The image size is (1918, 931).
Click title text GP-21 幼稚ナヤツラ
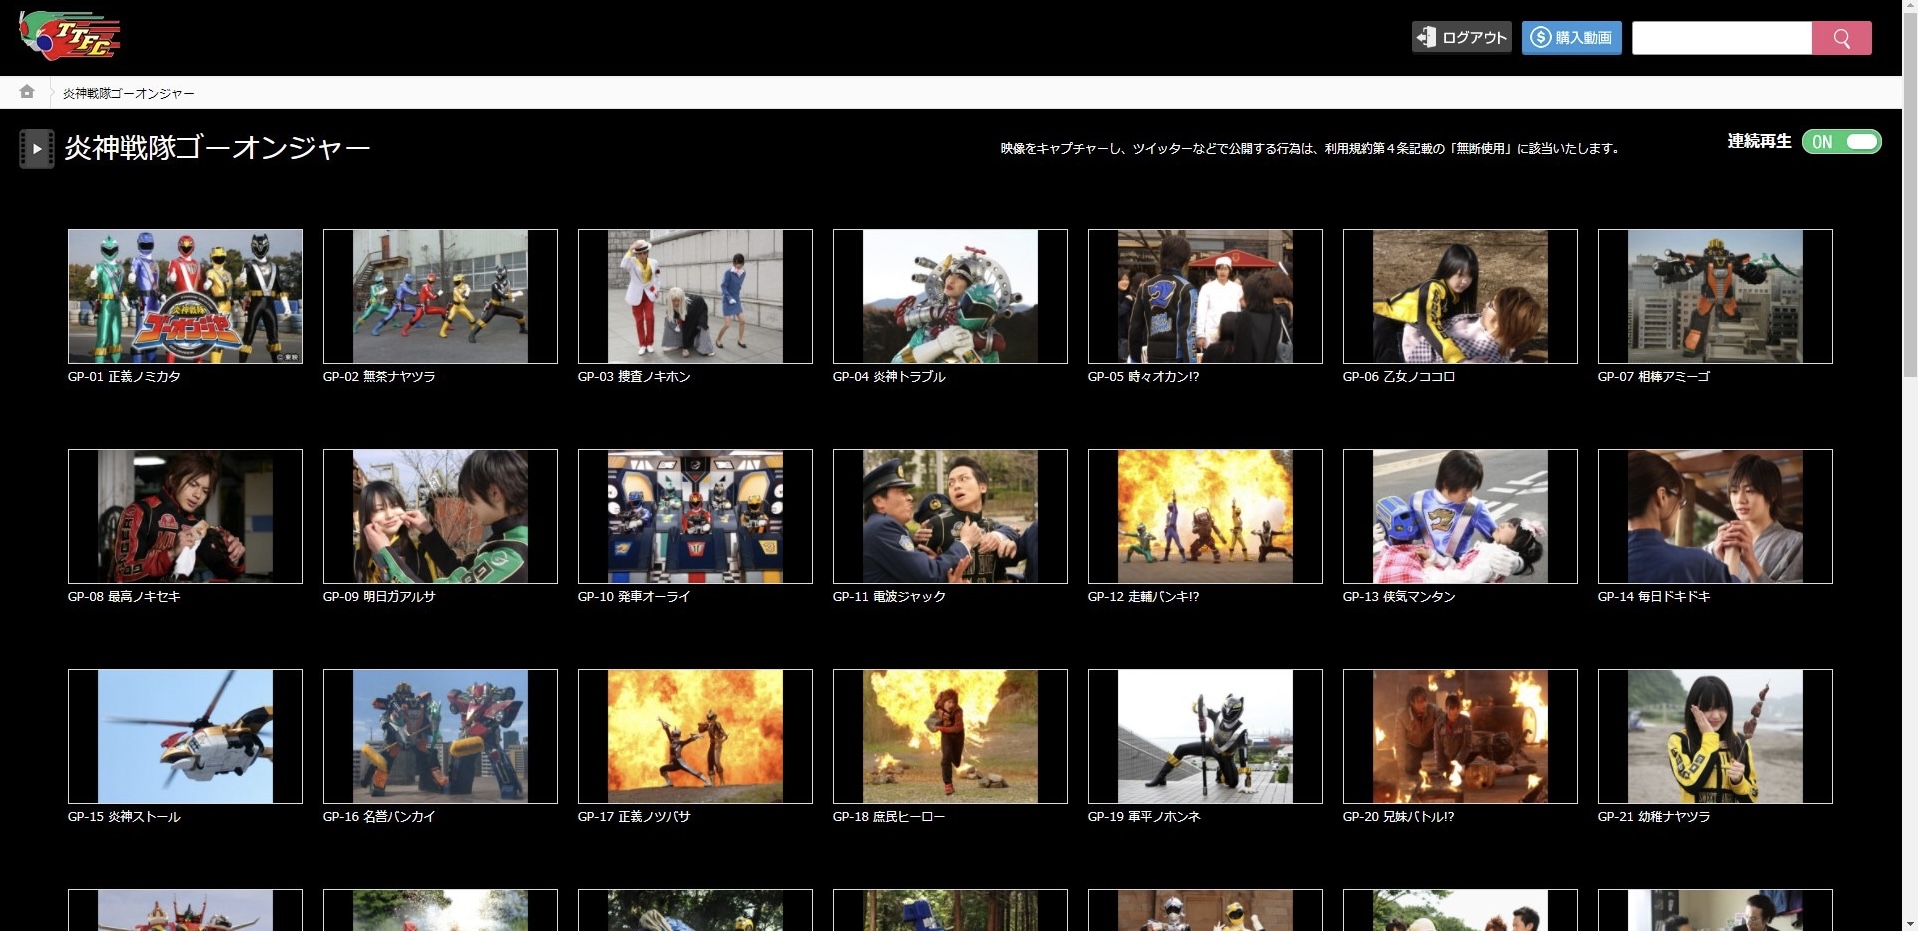point(1654,817)
